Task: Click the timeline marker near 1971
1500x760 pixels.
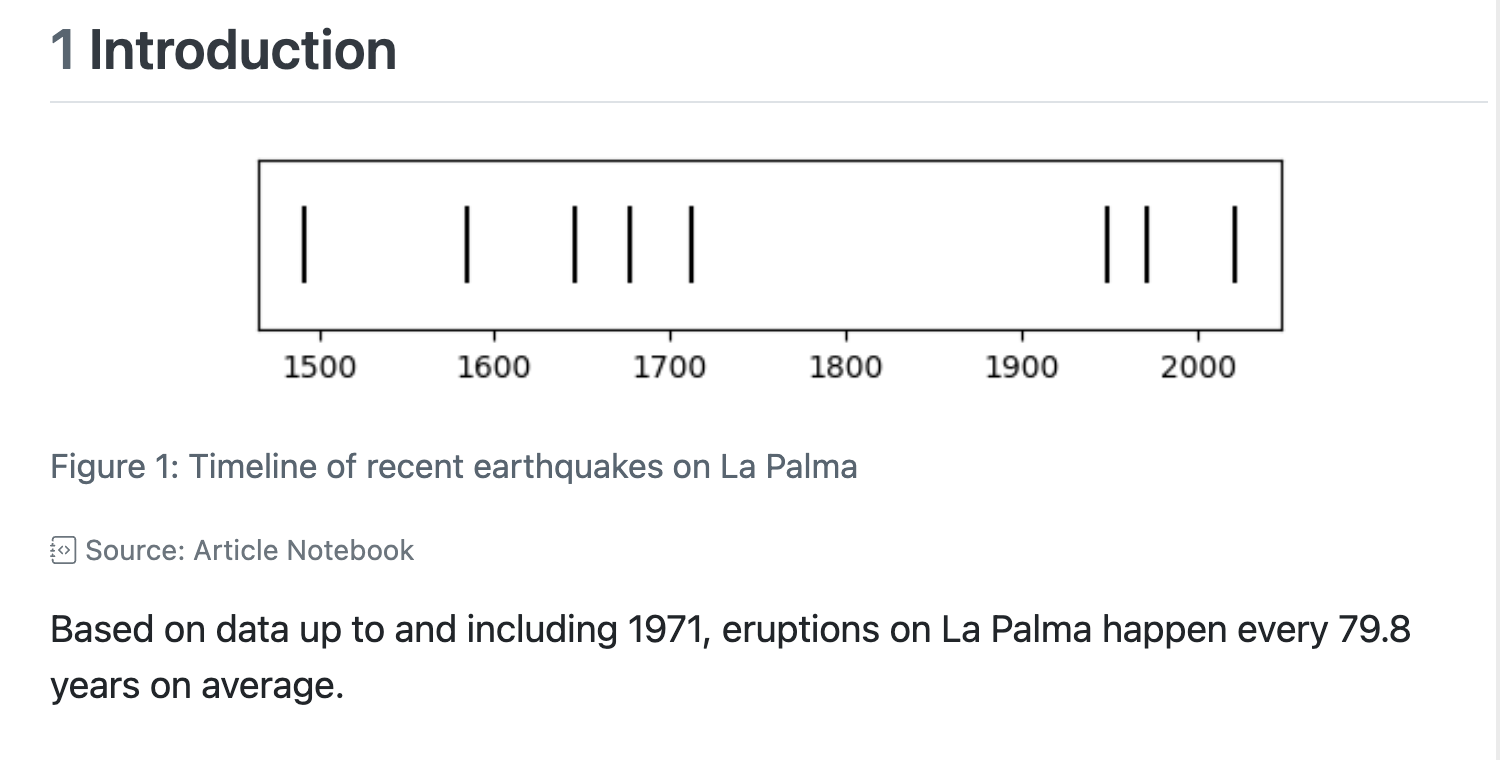Action: (x=1146, y=244)
